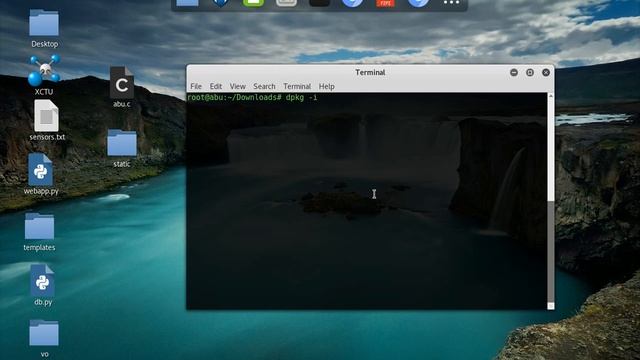Select the sensors.txt file icon

pyautogui.click(x=46, y=116)
